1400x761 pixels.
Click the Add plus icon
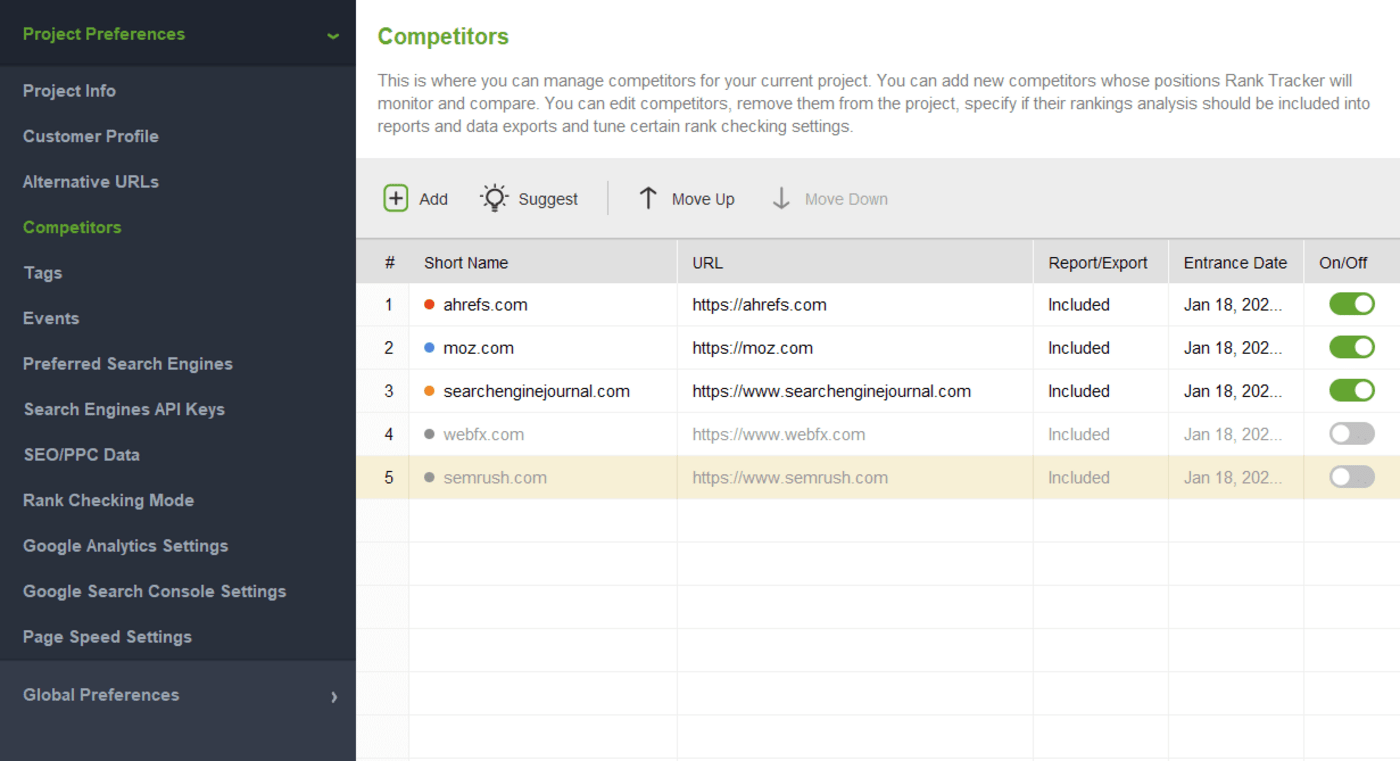click(396, 198)
